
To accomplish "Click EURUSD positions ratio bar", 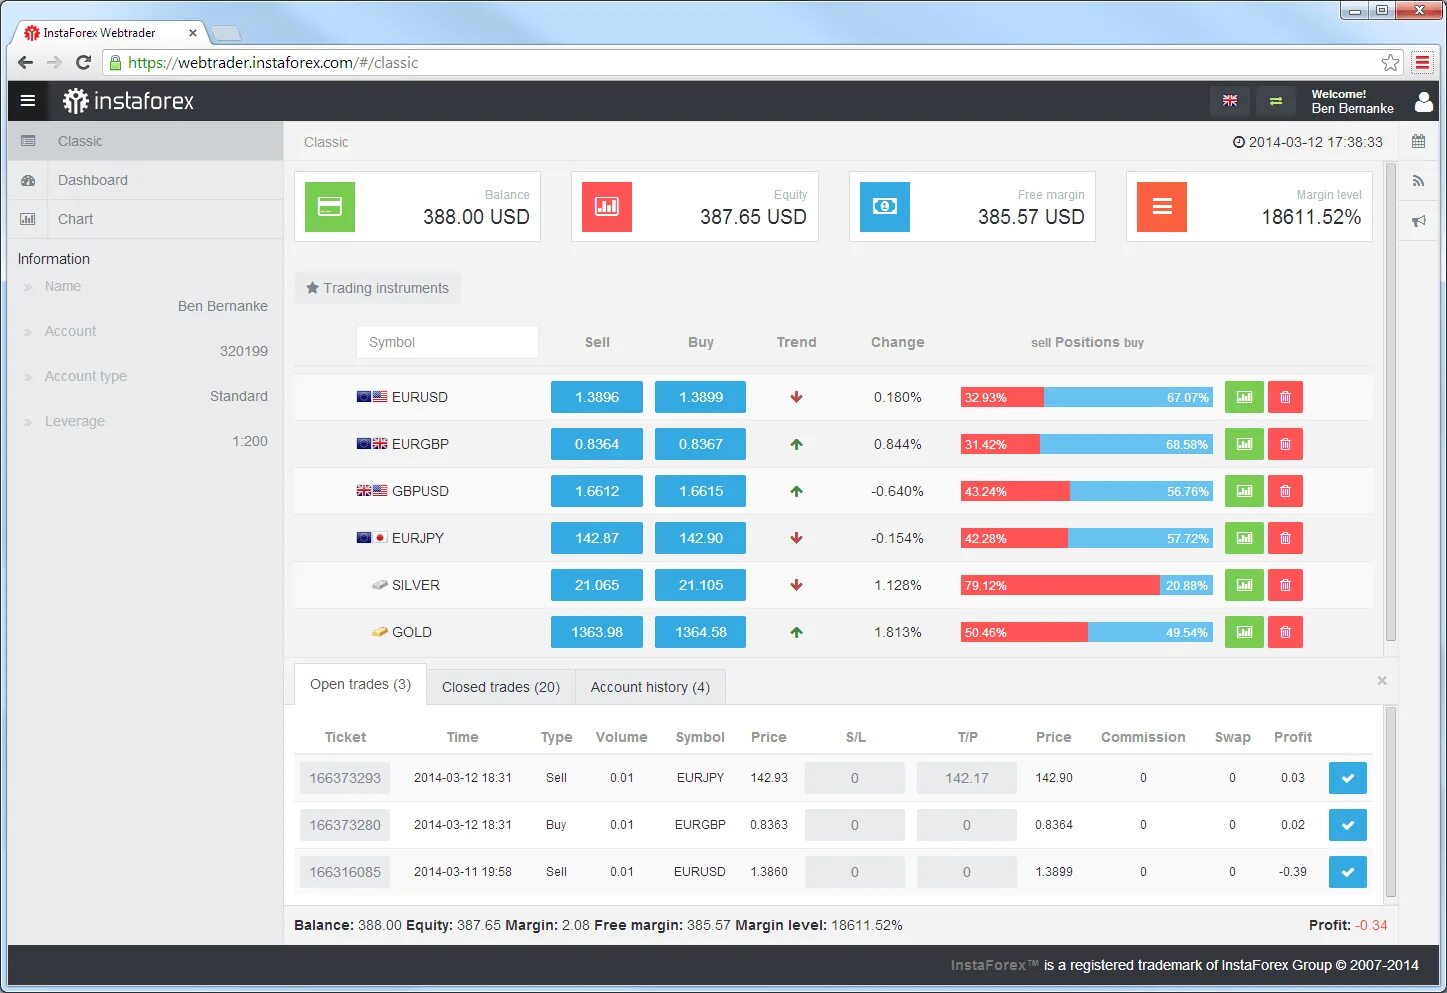I will 1087,397.
